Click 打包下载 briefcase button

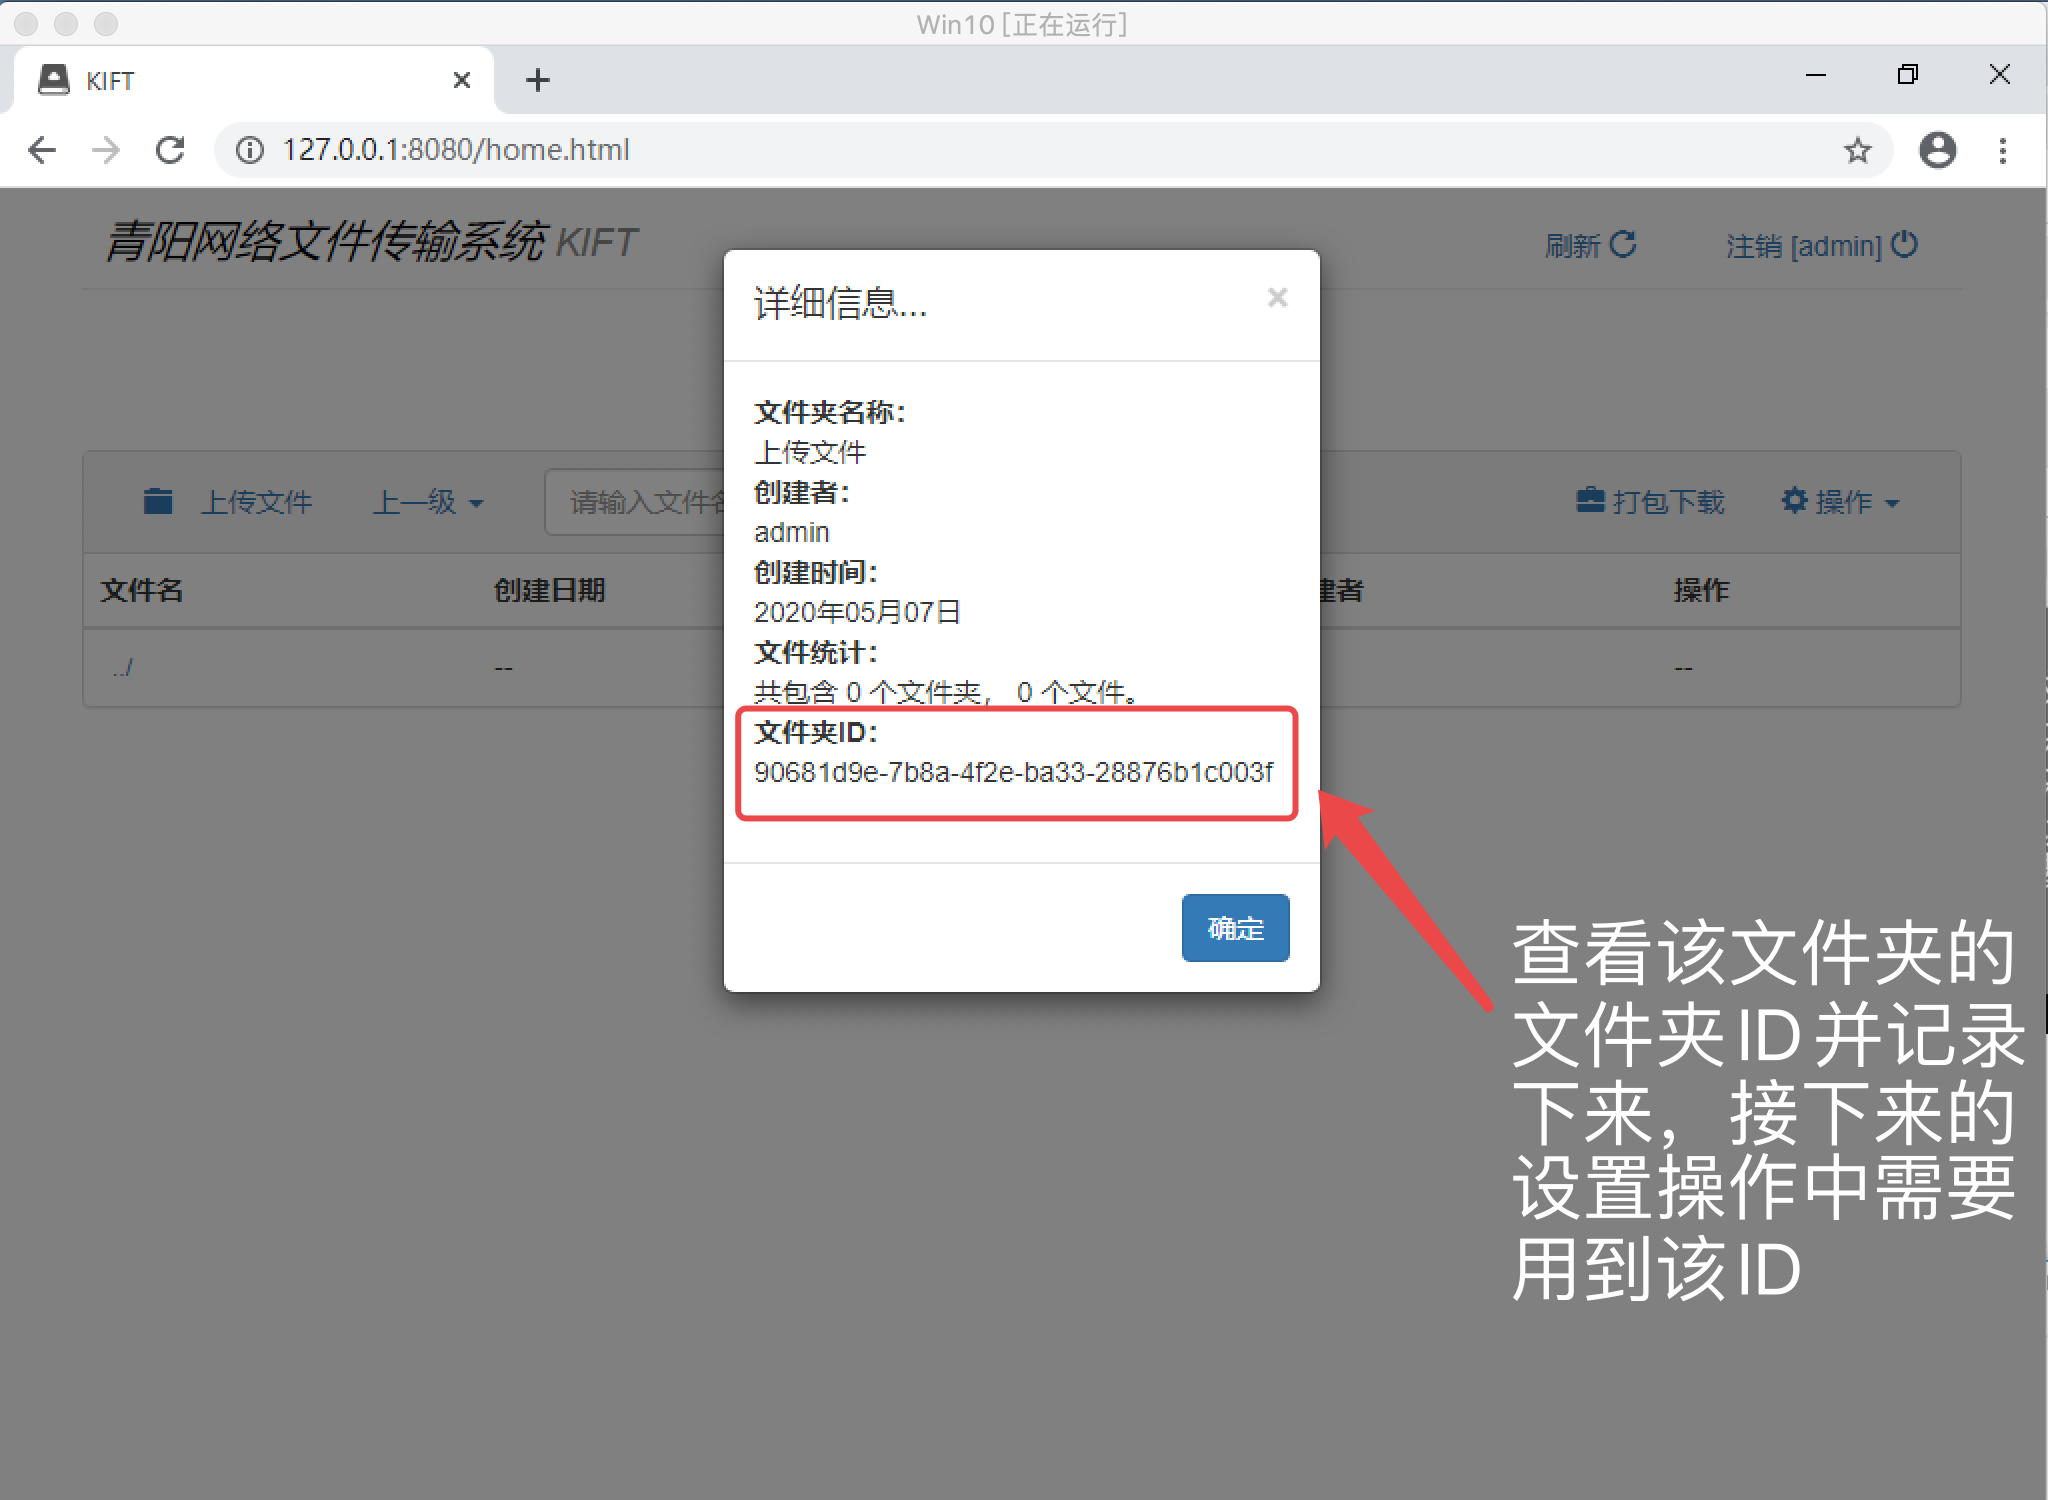click(1651, 502)
